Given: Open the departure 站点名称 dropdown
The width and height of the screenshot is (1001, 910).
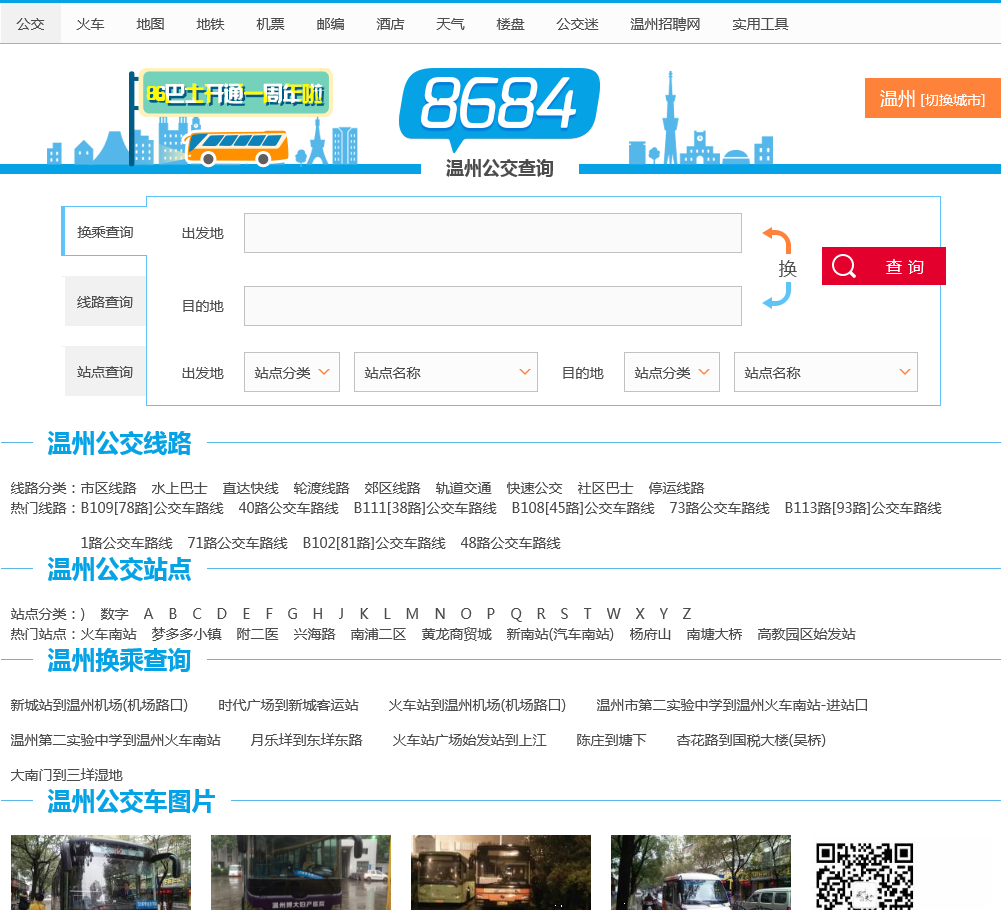Looking at the screenshot, I should (446, 372).
